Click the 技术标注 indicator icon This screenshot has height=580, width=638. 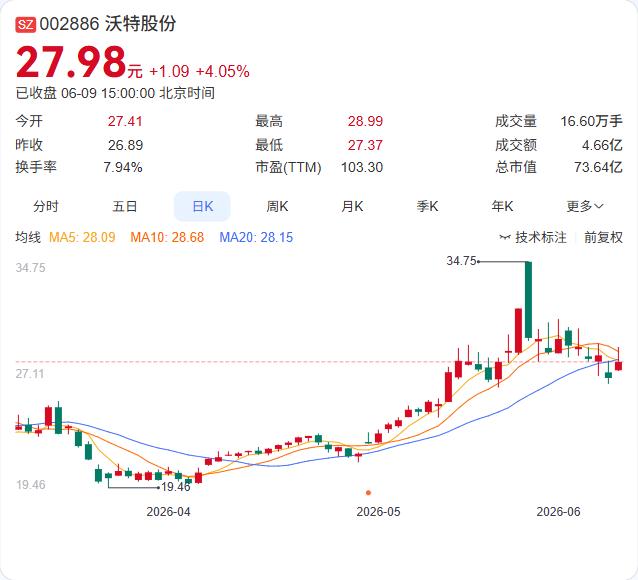tap(505, 237)
